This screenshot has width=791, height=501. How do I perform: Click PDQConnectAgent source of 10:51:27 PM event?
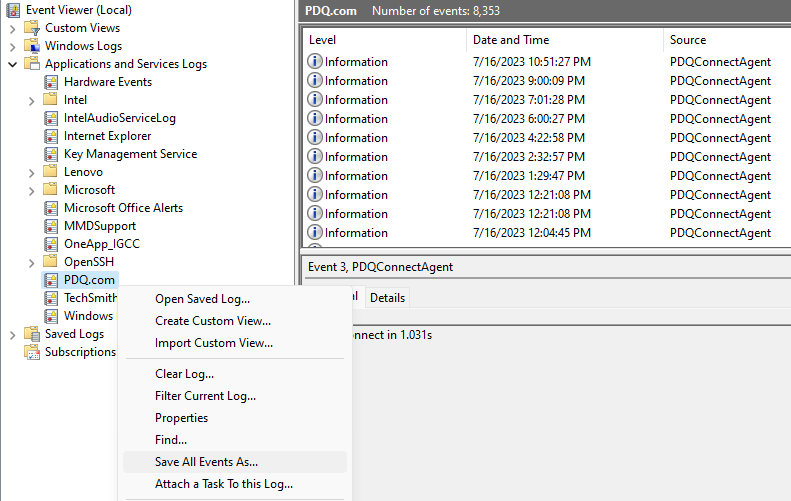coord(720,62)
